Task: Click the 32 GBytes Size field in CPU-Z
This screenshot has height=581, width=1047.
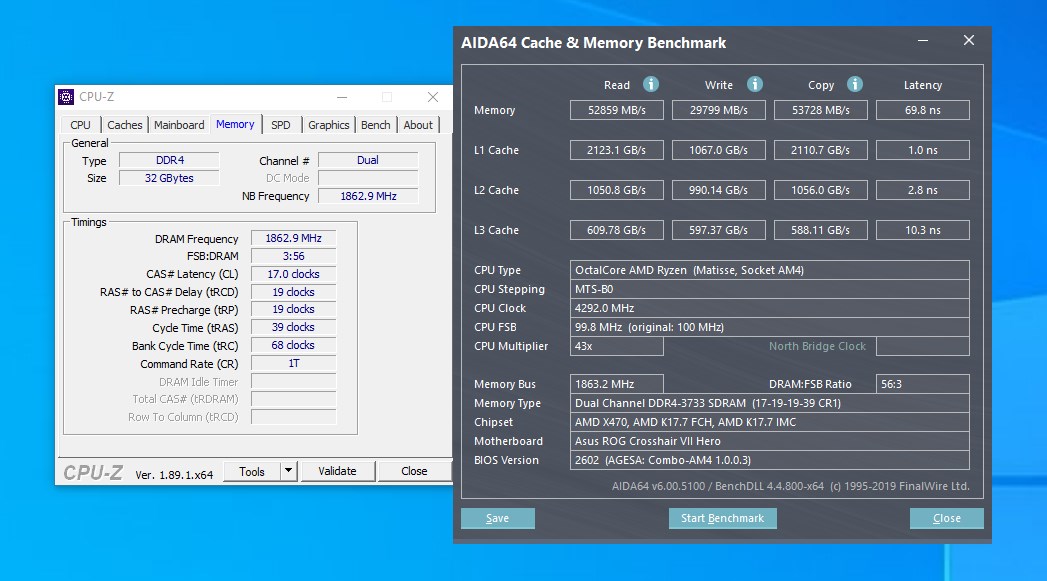Action: click(169, 178)
